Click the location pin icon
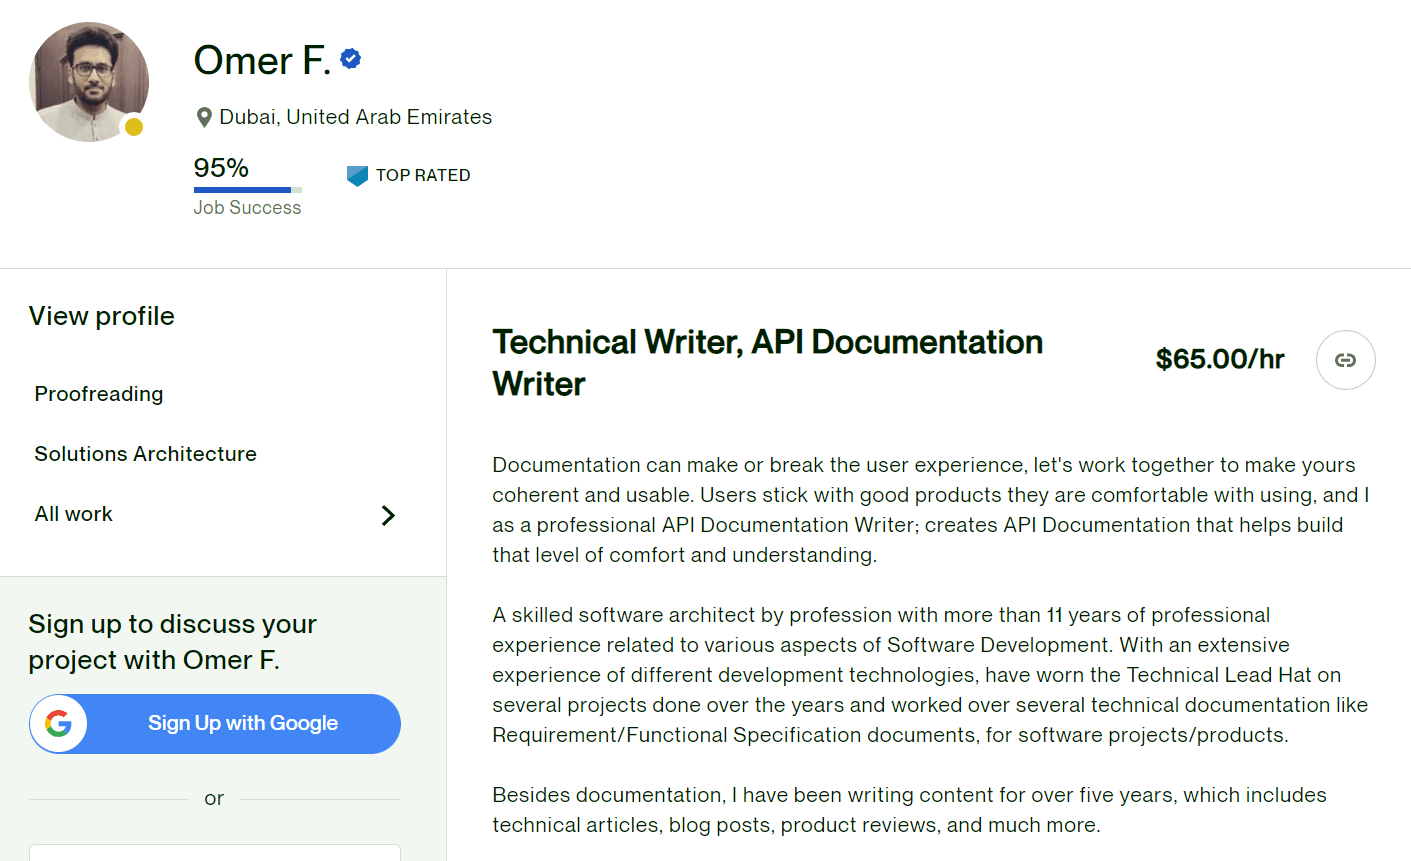1411x861 pixels. click(204, 118)
